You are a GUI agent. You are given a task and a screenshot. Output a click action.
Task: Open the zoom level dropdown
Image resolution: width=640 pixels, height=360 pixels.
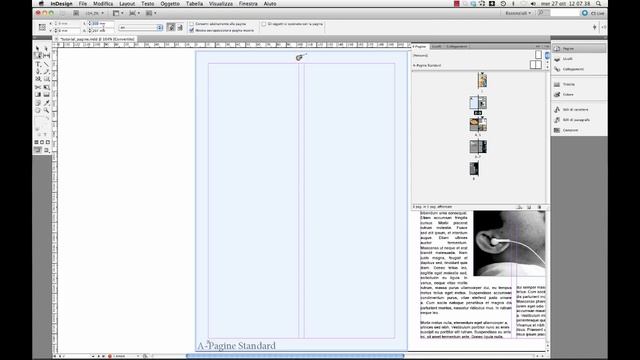click(x=95, y=13)
